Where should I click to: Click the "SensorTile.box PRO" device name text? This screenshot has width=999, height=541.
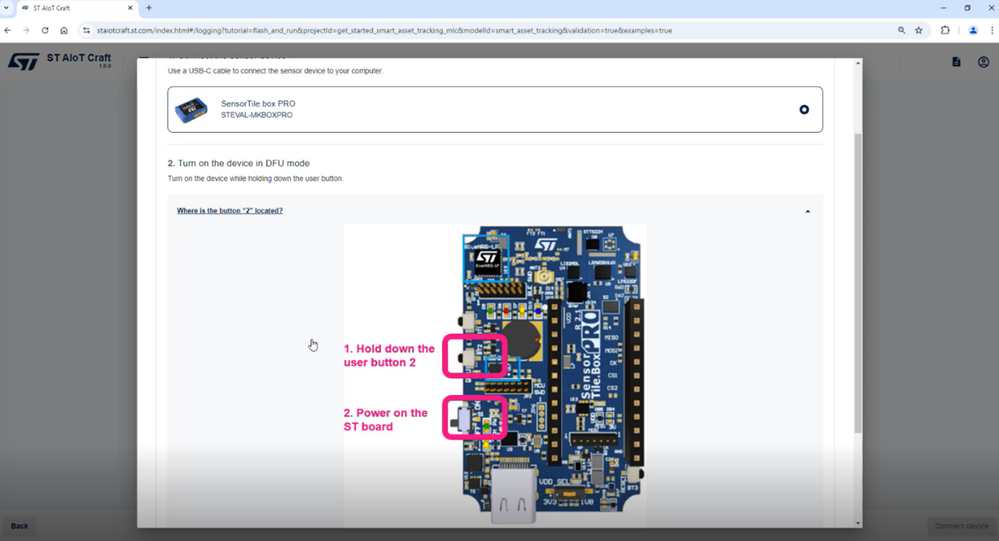[258, 103]
